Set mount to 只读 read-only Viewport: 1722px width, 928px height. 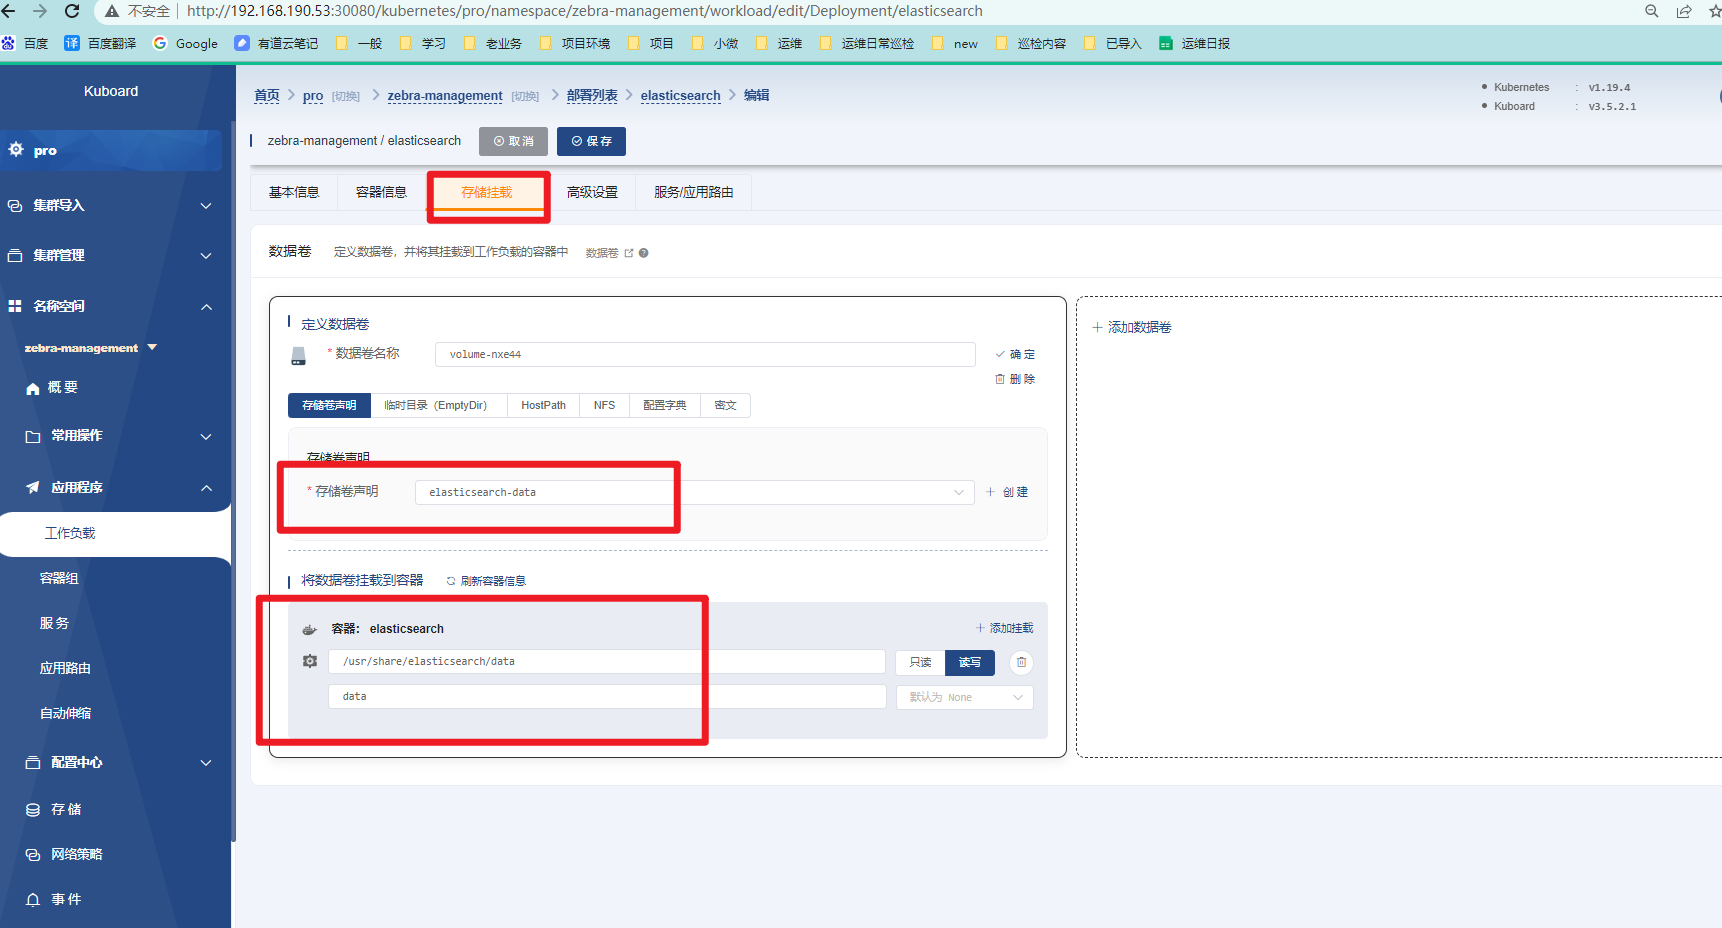[x=920, y=662]
